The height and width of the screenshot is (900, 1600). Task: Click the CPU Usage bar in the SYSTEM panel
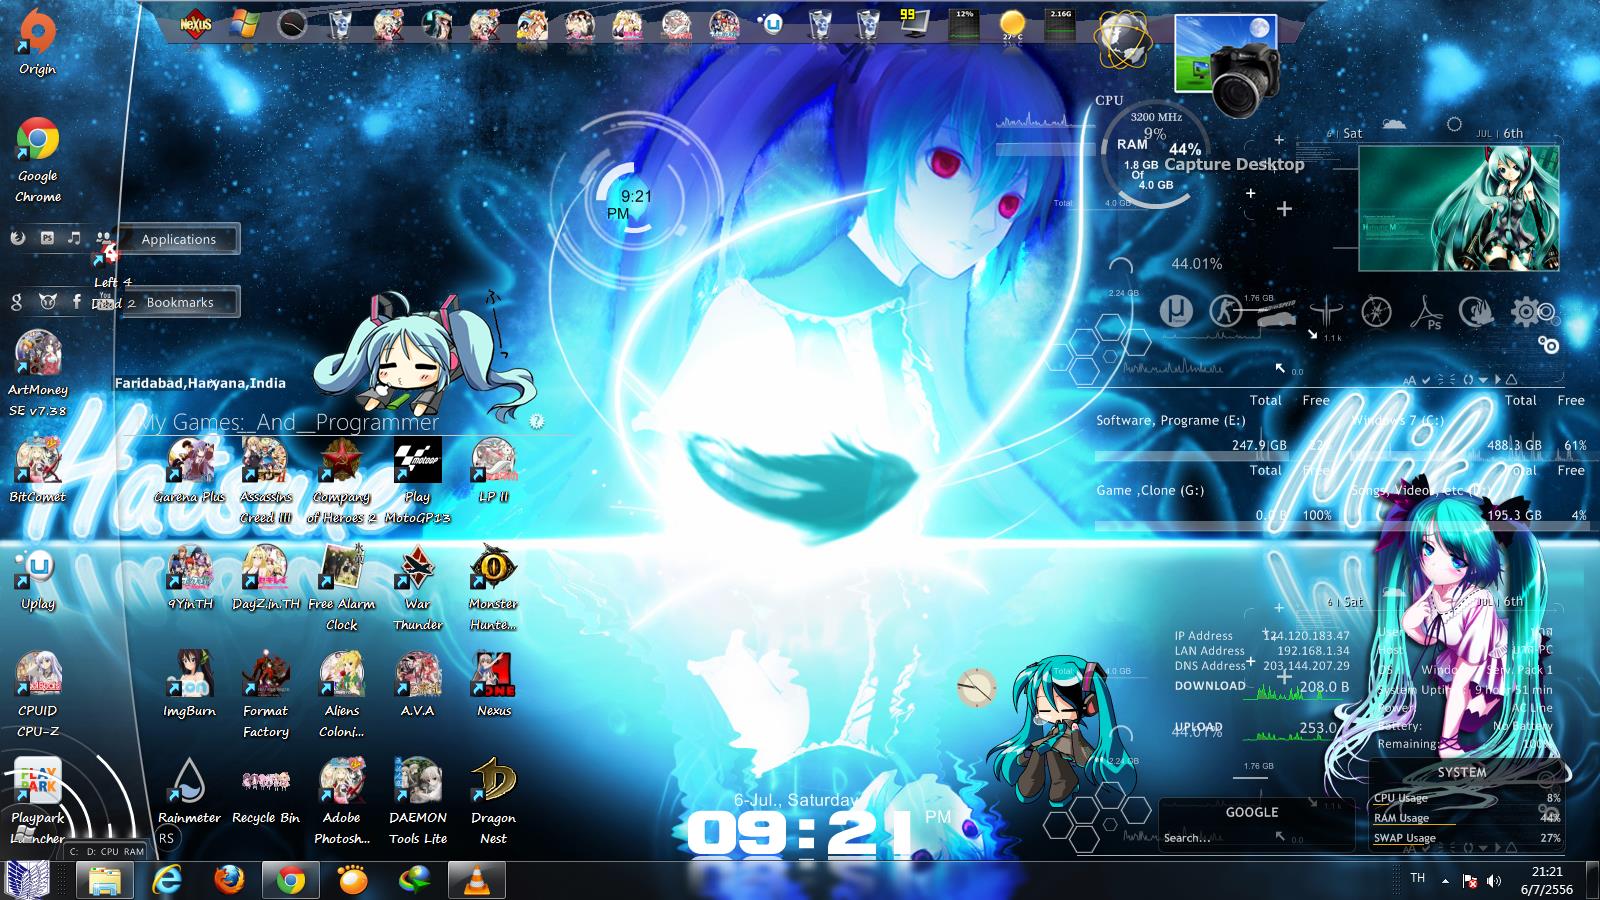click(x=1467, y=798)
